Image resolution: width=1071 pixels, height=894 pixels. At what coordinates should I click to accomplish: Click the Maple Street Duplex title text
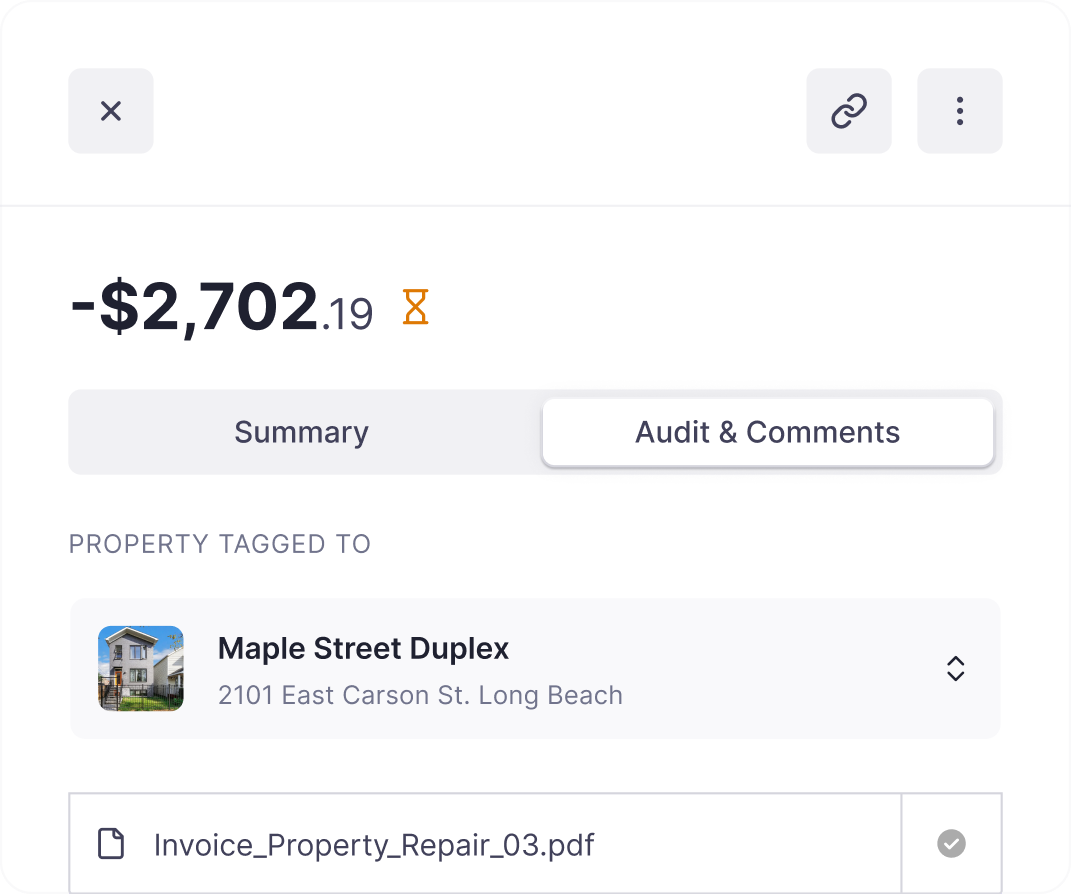click(363, 648)
